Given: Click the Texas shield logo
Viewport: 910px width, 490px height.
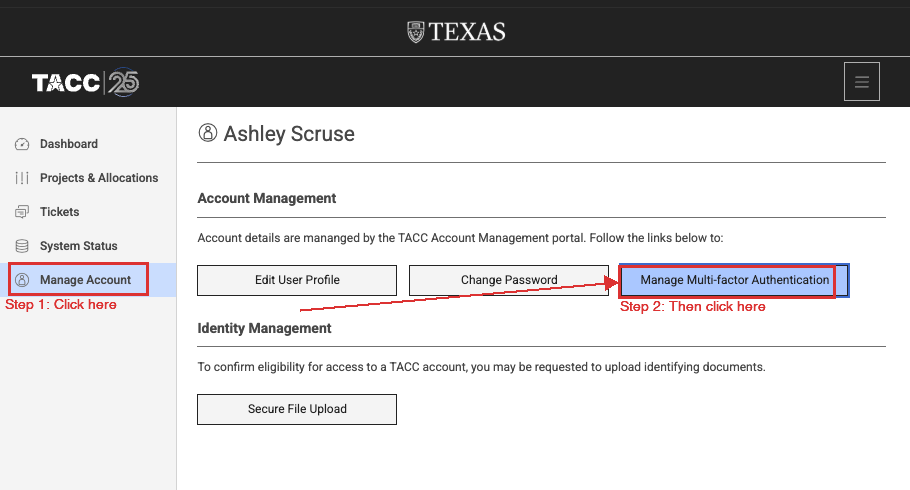Looking at the screenshot, I should (416, 32).
